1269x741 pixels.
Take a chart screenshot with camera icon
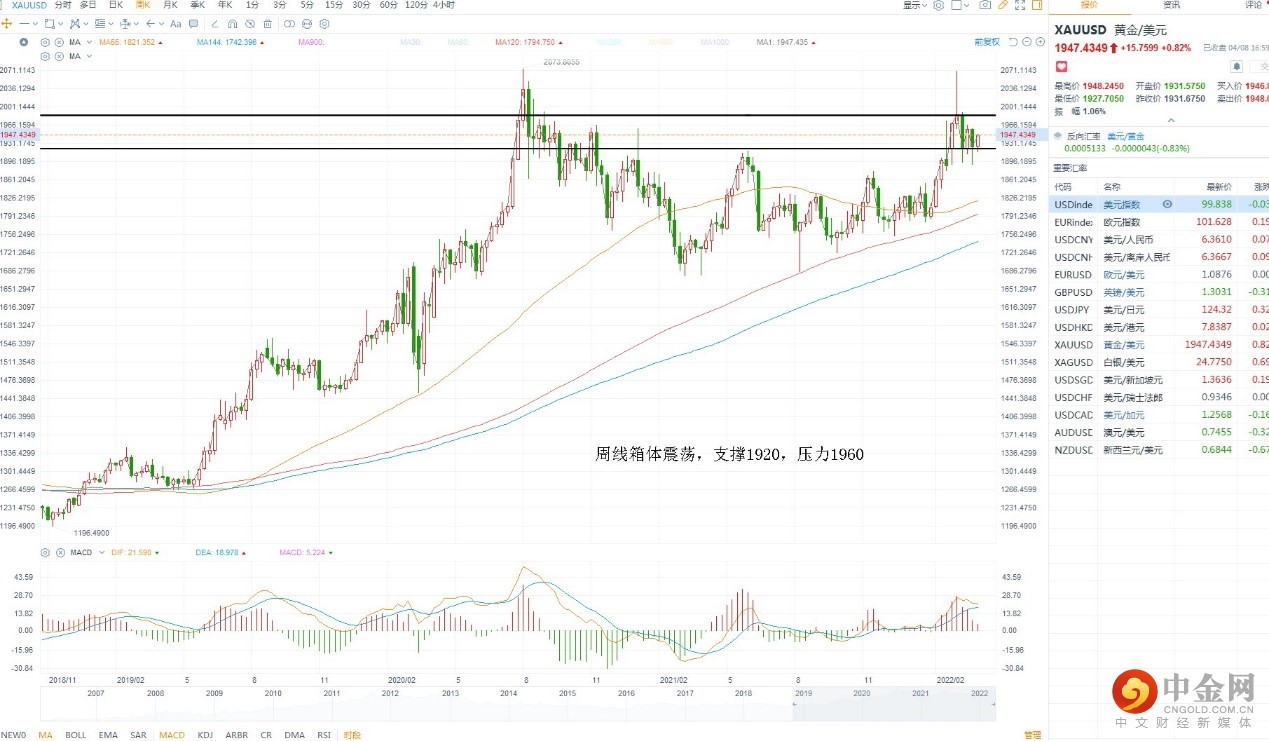click(985, 5)
